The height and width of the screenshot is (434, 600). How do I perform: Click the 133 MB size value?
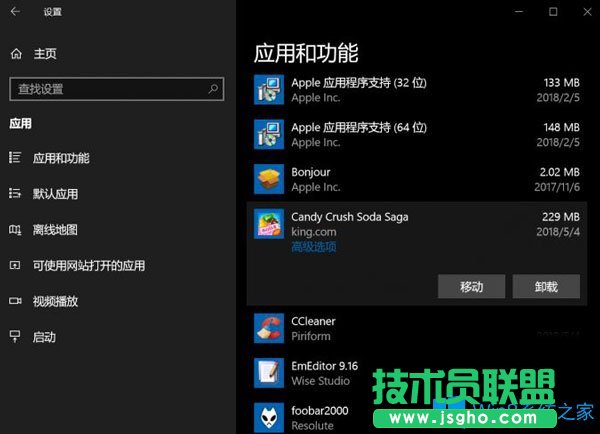pyautogui.click(x=562, y=83)
